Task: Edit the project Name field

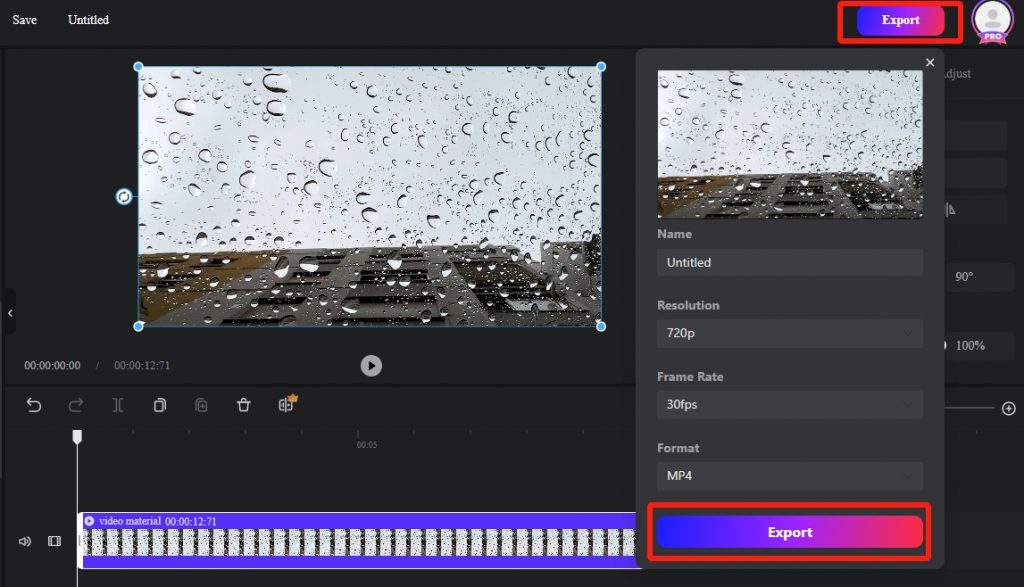Action: click(790, 262)
